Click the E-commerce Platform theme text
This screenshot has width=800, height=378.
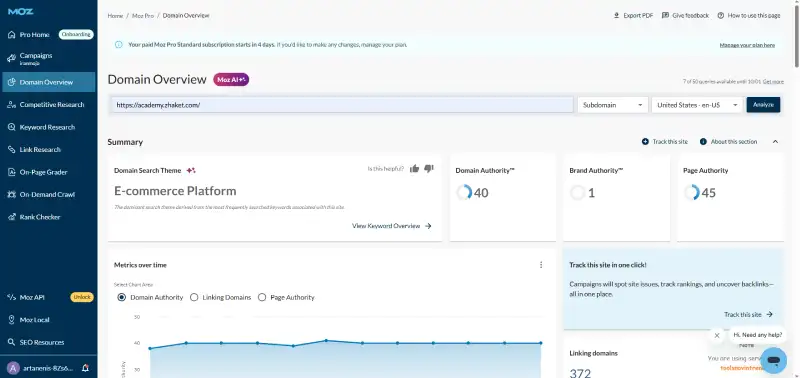(175, 191)
